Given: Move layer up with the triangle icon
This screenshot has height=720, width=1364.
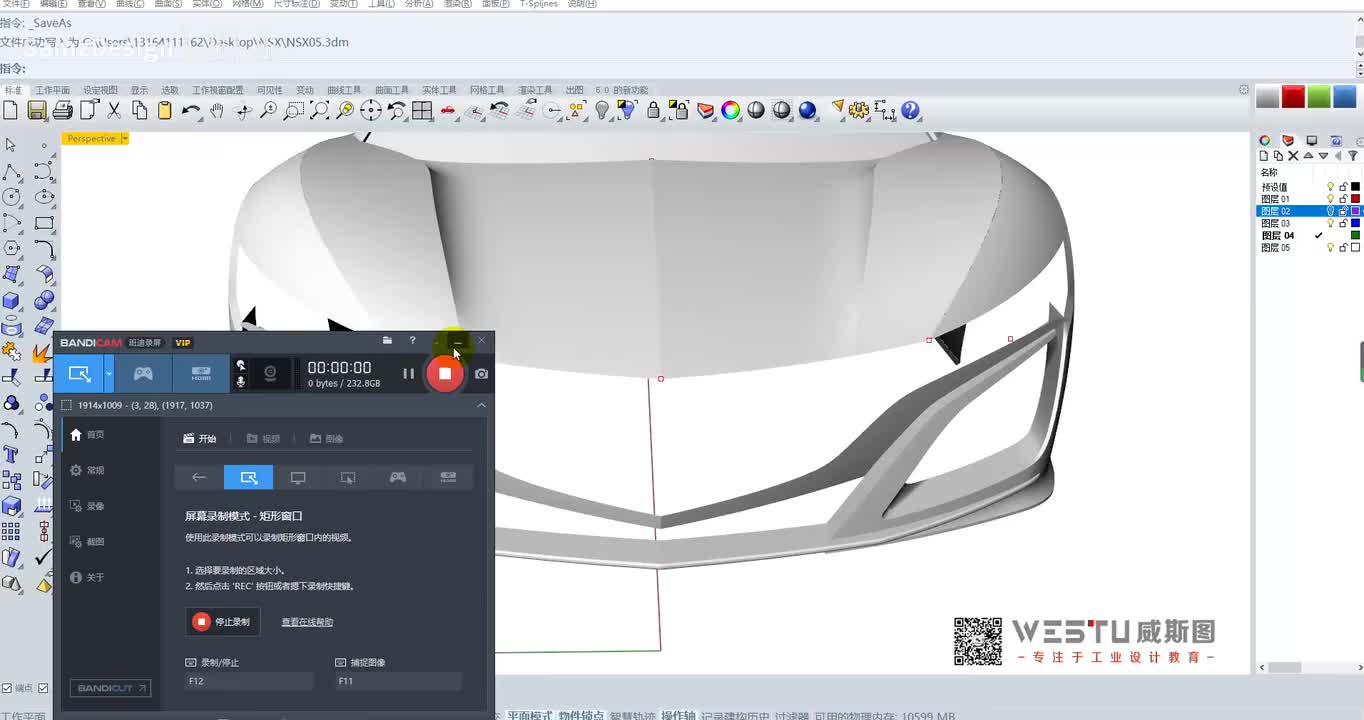Looking at the screenshot, I should (1308, 156).
